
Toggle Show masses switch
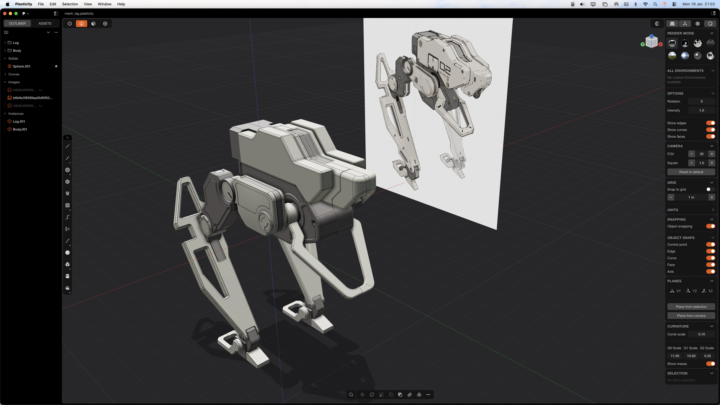710,364
